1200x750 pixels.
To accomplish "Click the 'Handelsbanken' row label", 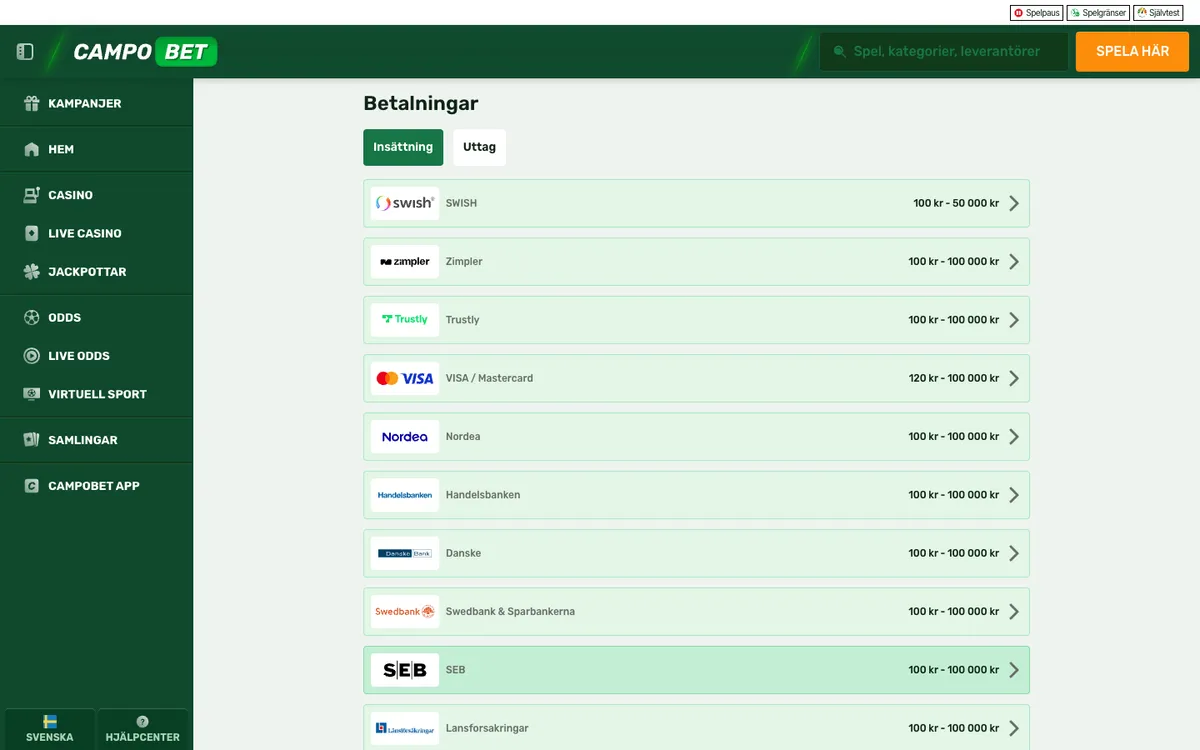I will coord(483,495).
